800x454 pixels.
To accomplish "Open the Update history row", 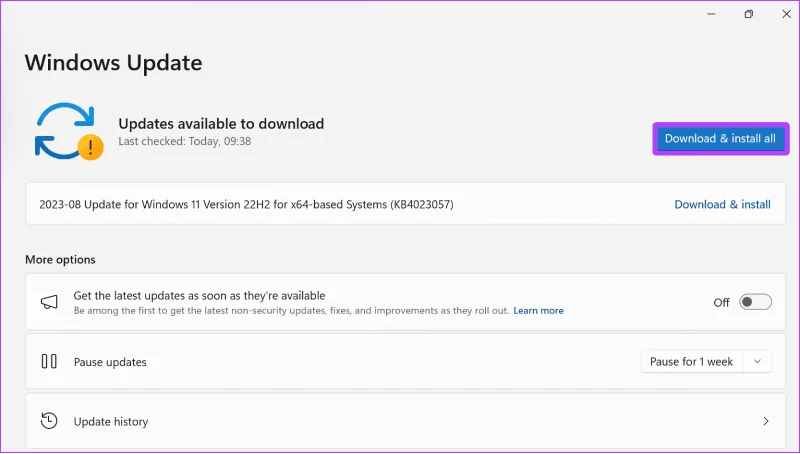I will [x=405, y=421].
